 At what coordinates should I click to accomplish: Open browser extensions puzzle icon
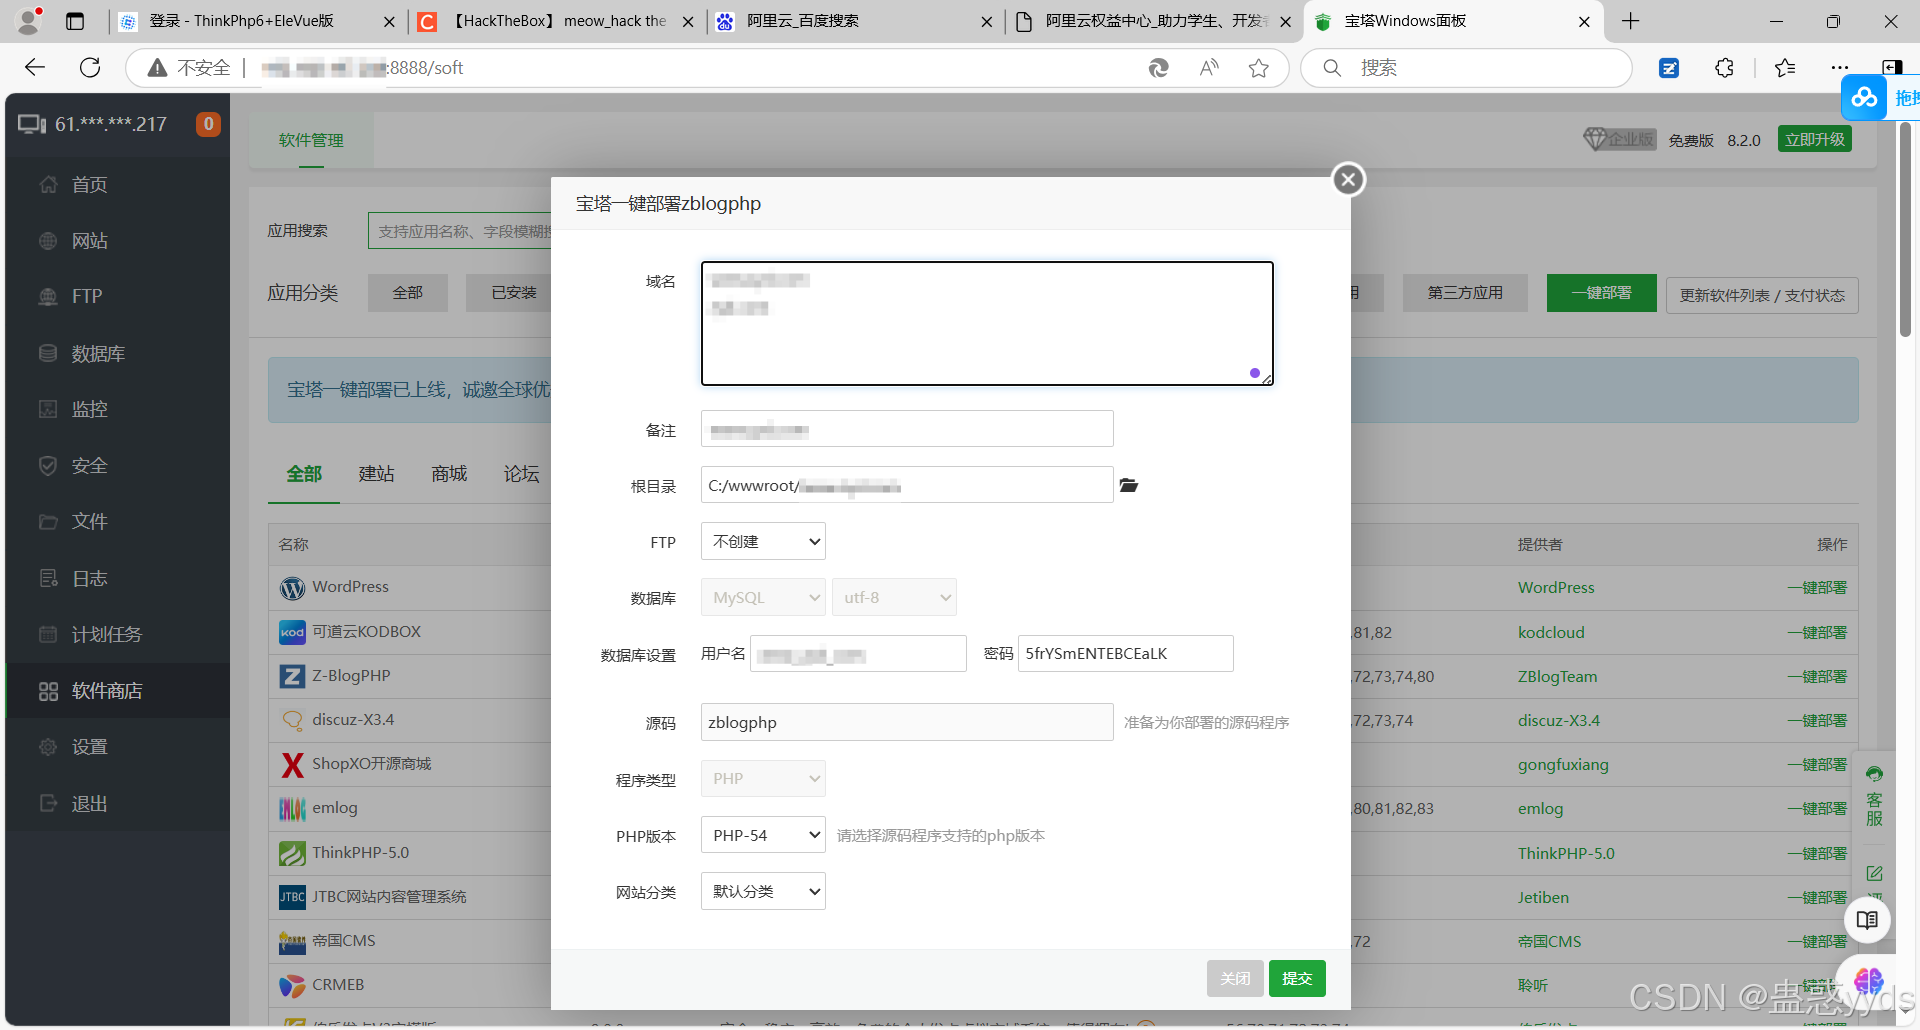coord(1724,68)
